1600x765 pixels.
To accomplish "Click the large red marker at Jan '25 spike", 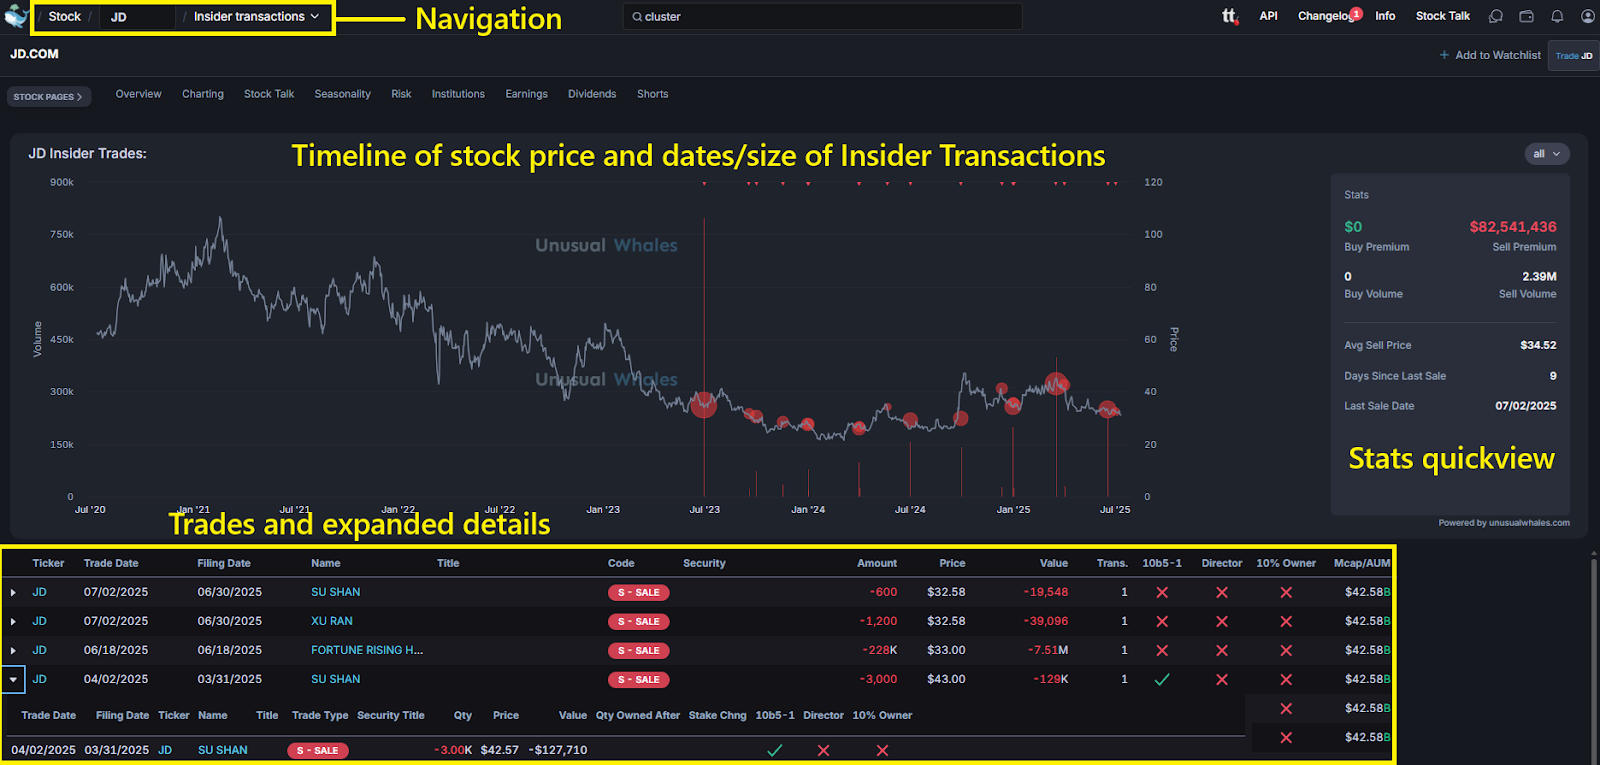I will click(x=1056, y=383).
